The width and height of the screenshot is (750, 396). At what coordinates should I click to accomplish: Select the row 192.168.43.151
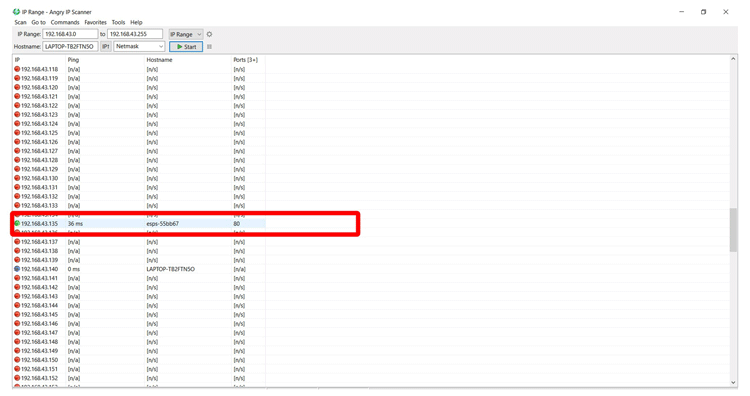point(139,369)
